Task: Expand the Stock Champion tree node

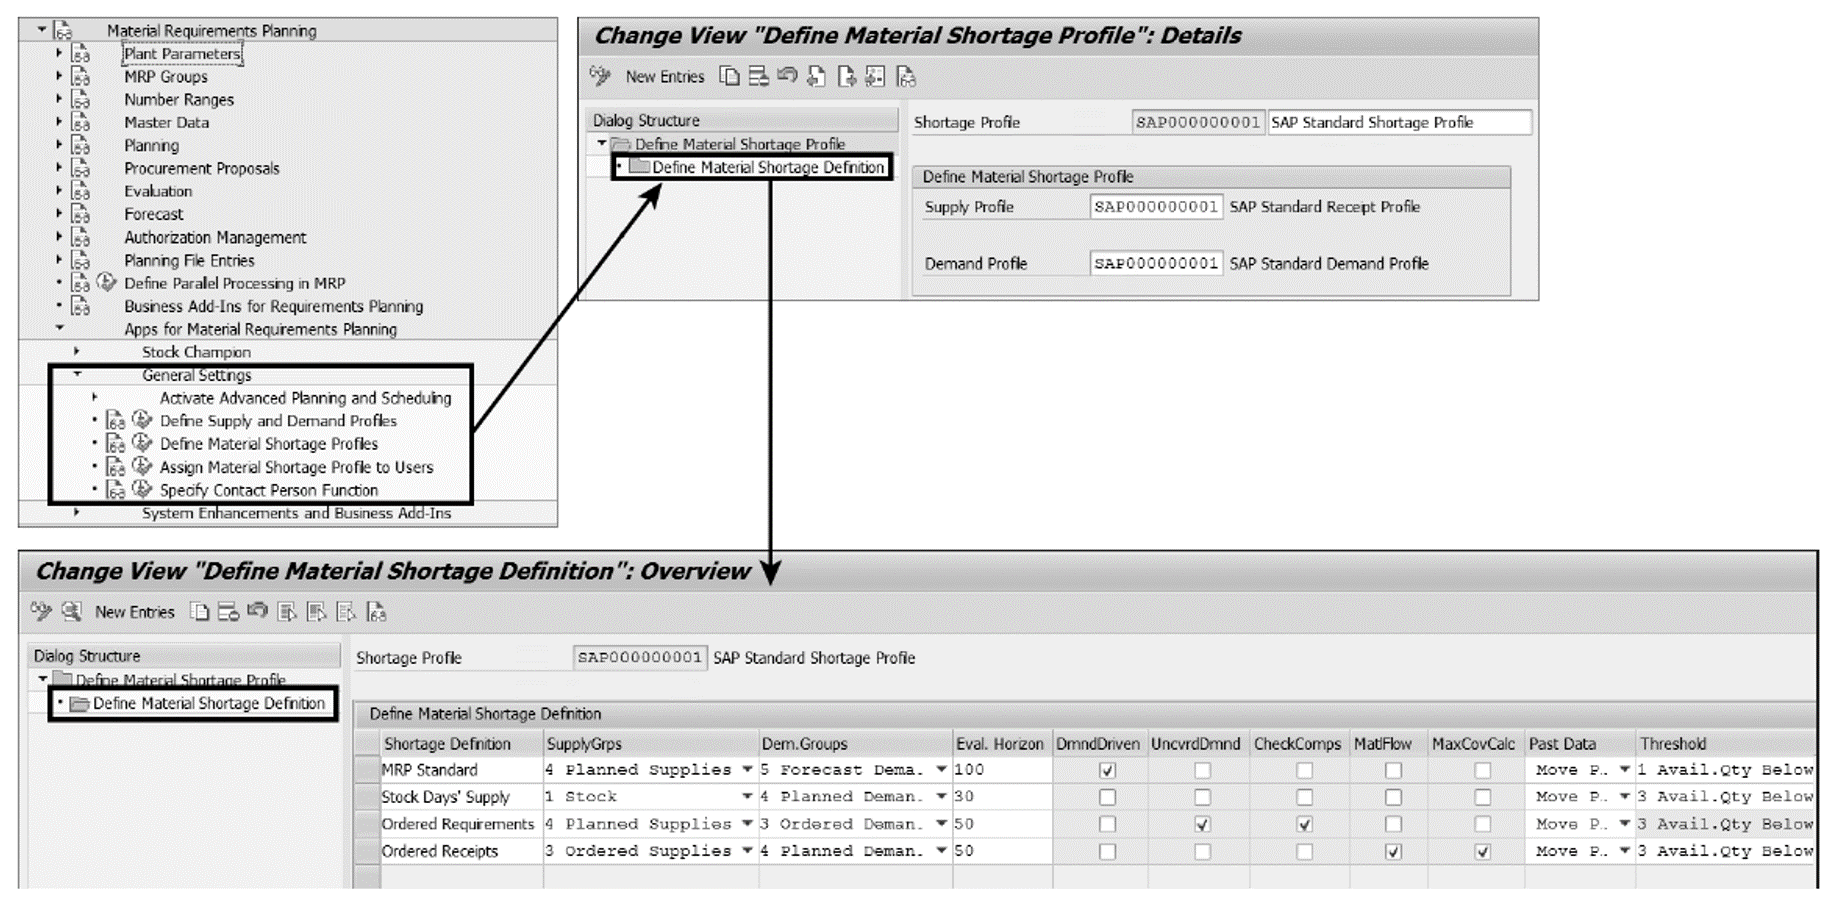Action: tap(77, 352)
